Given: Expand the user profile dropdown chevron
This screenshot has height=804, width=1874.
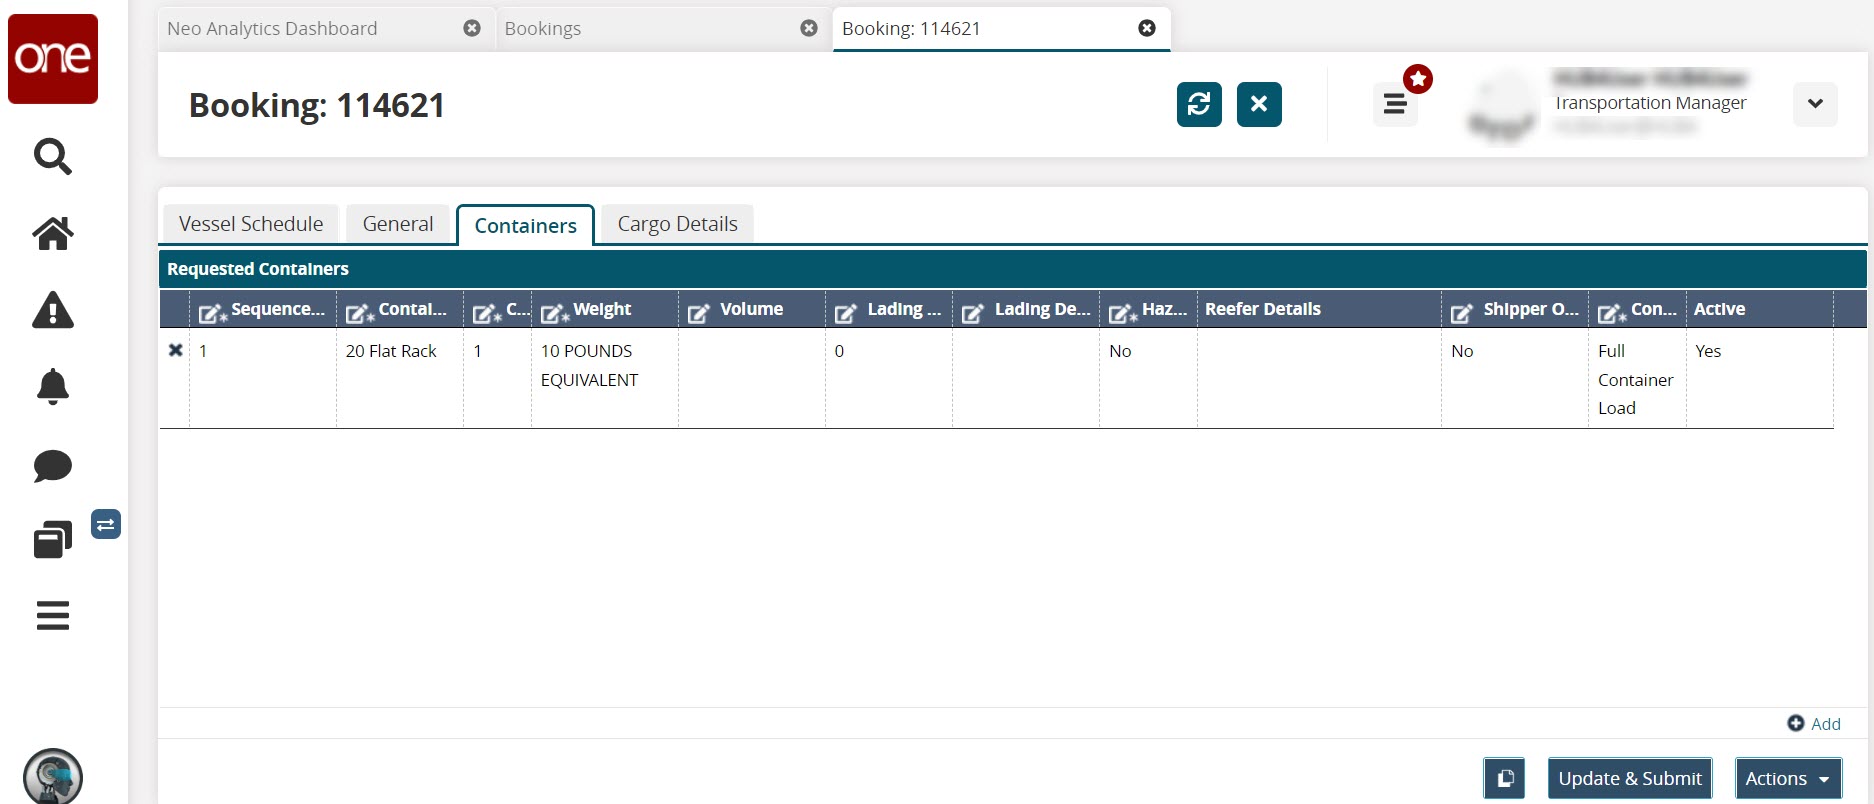Looking at the screenshot, I should [x=1815, y=103].
